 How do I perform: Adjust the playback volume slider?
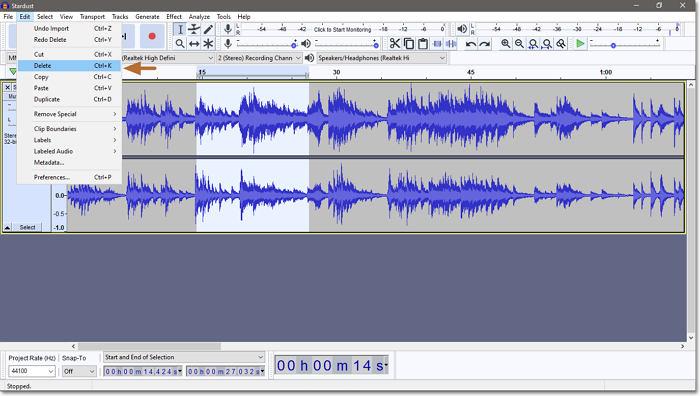pos(347,44)
